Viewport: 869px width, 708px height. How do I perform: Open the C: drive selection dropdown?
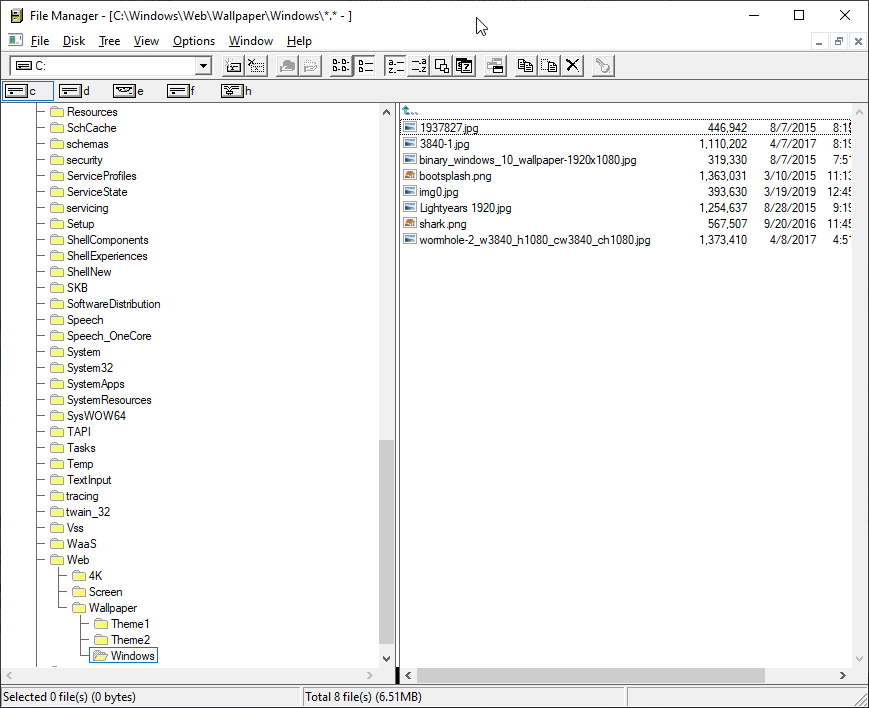(x=203, y=66)
